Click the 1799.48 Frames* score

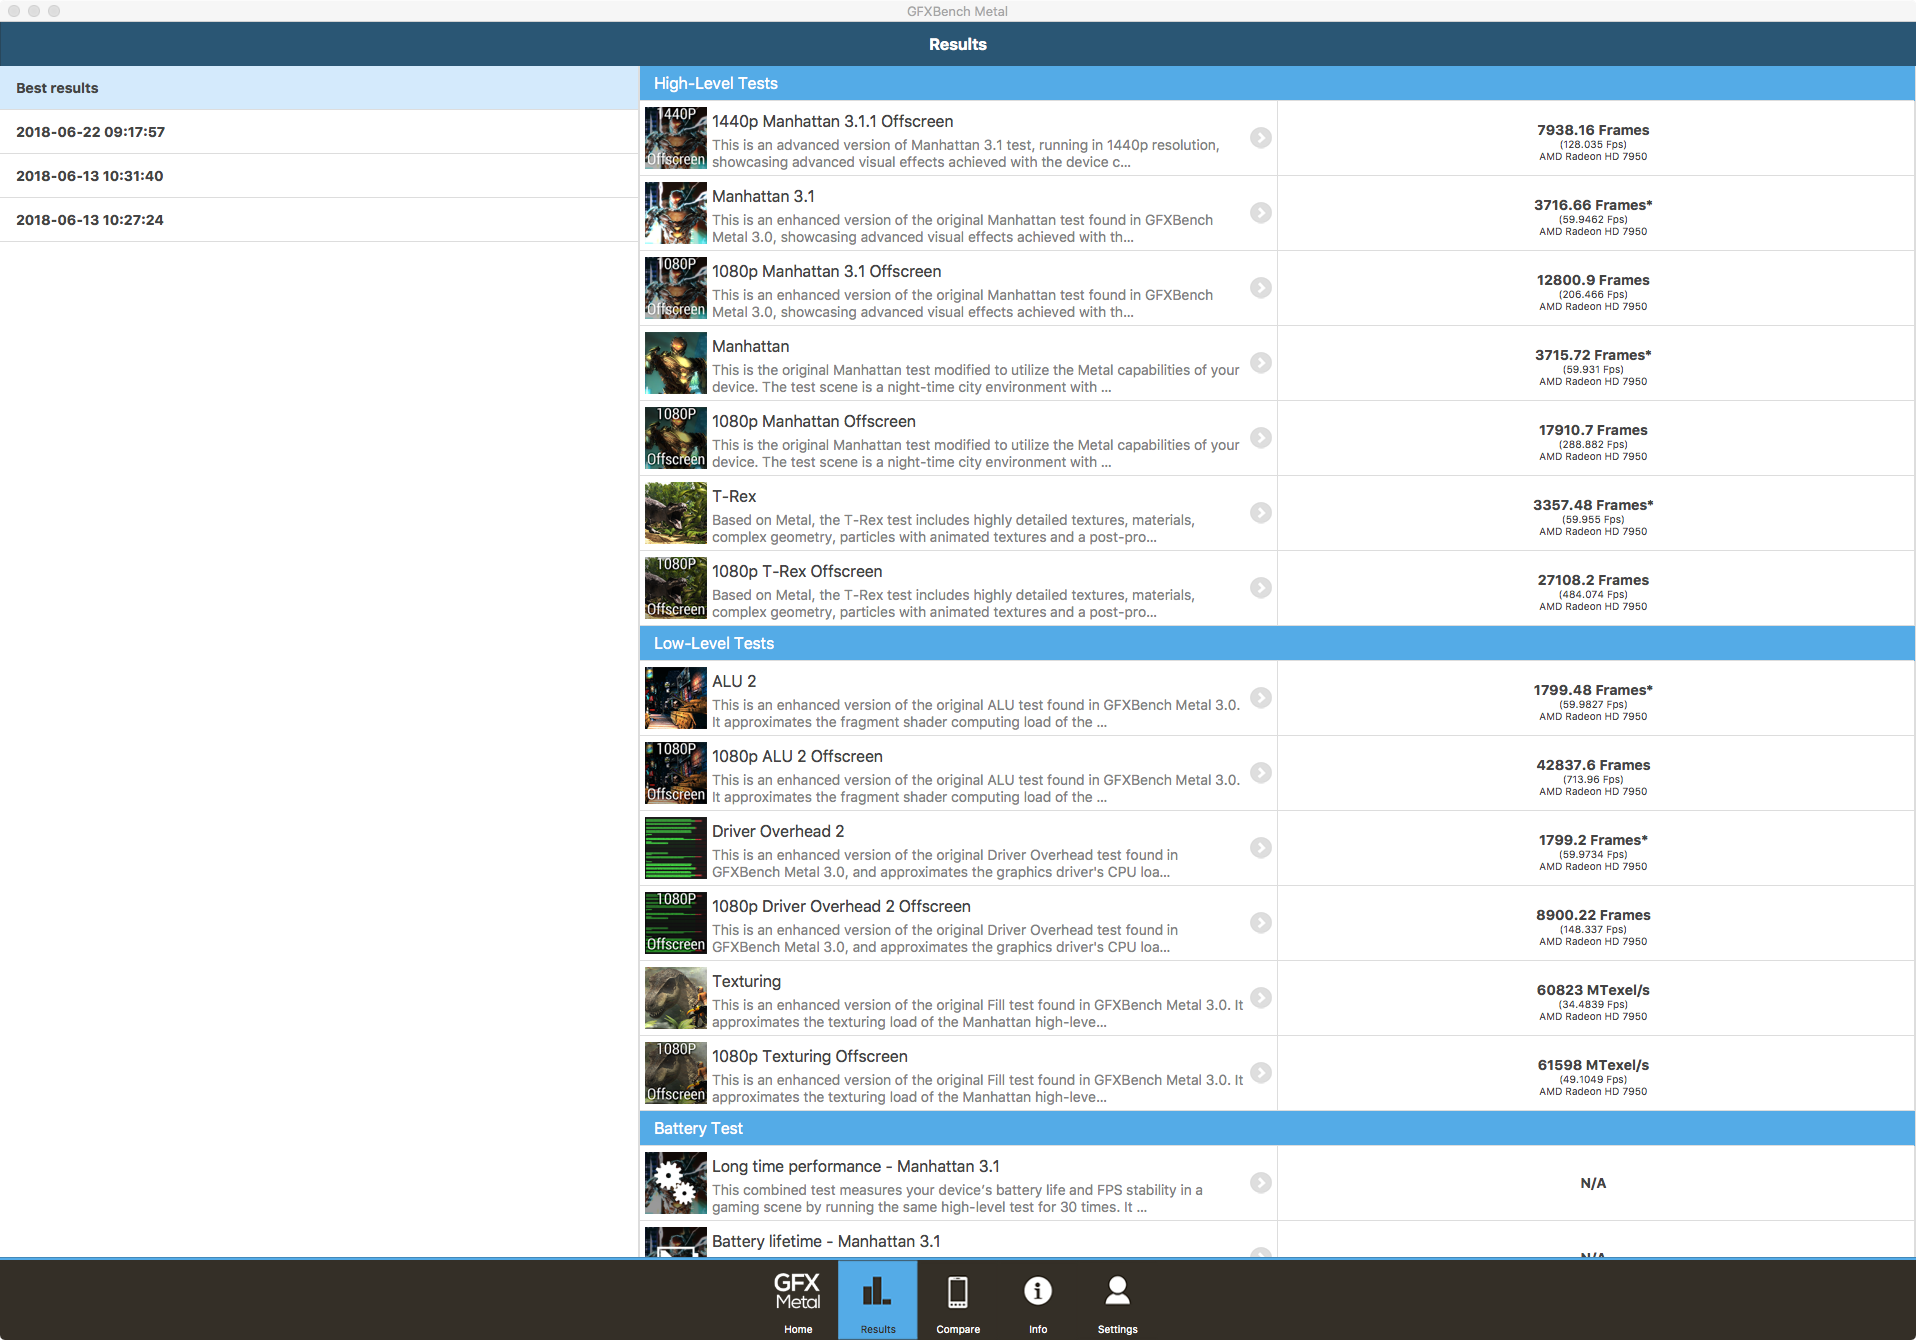(1593, 690)
